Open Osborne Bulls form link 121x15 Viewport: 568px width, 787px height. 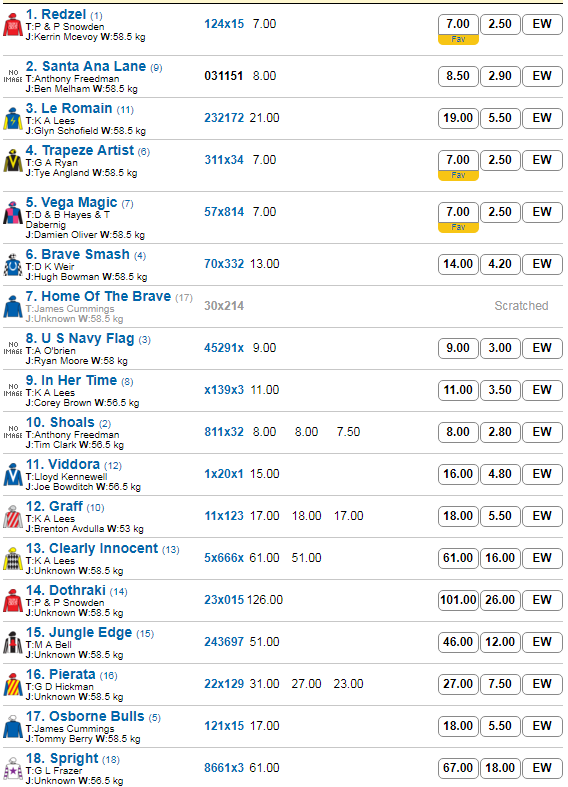(224, 726)
